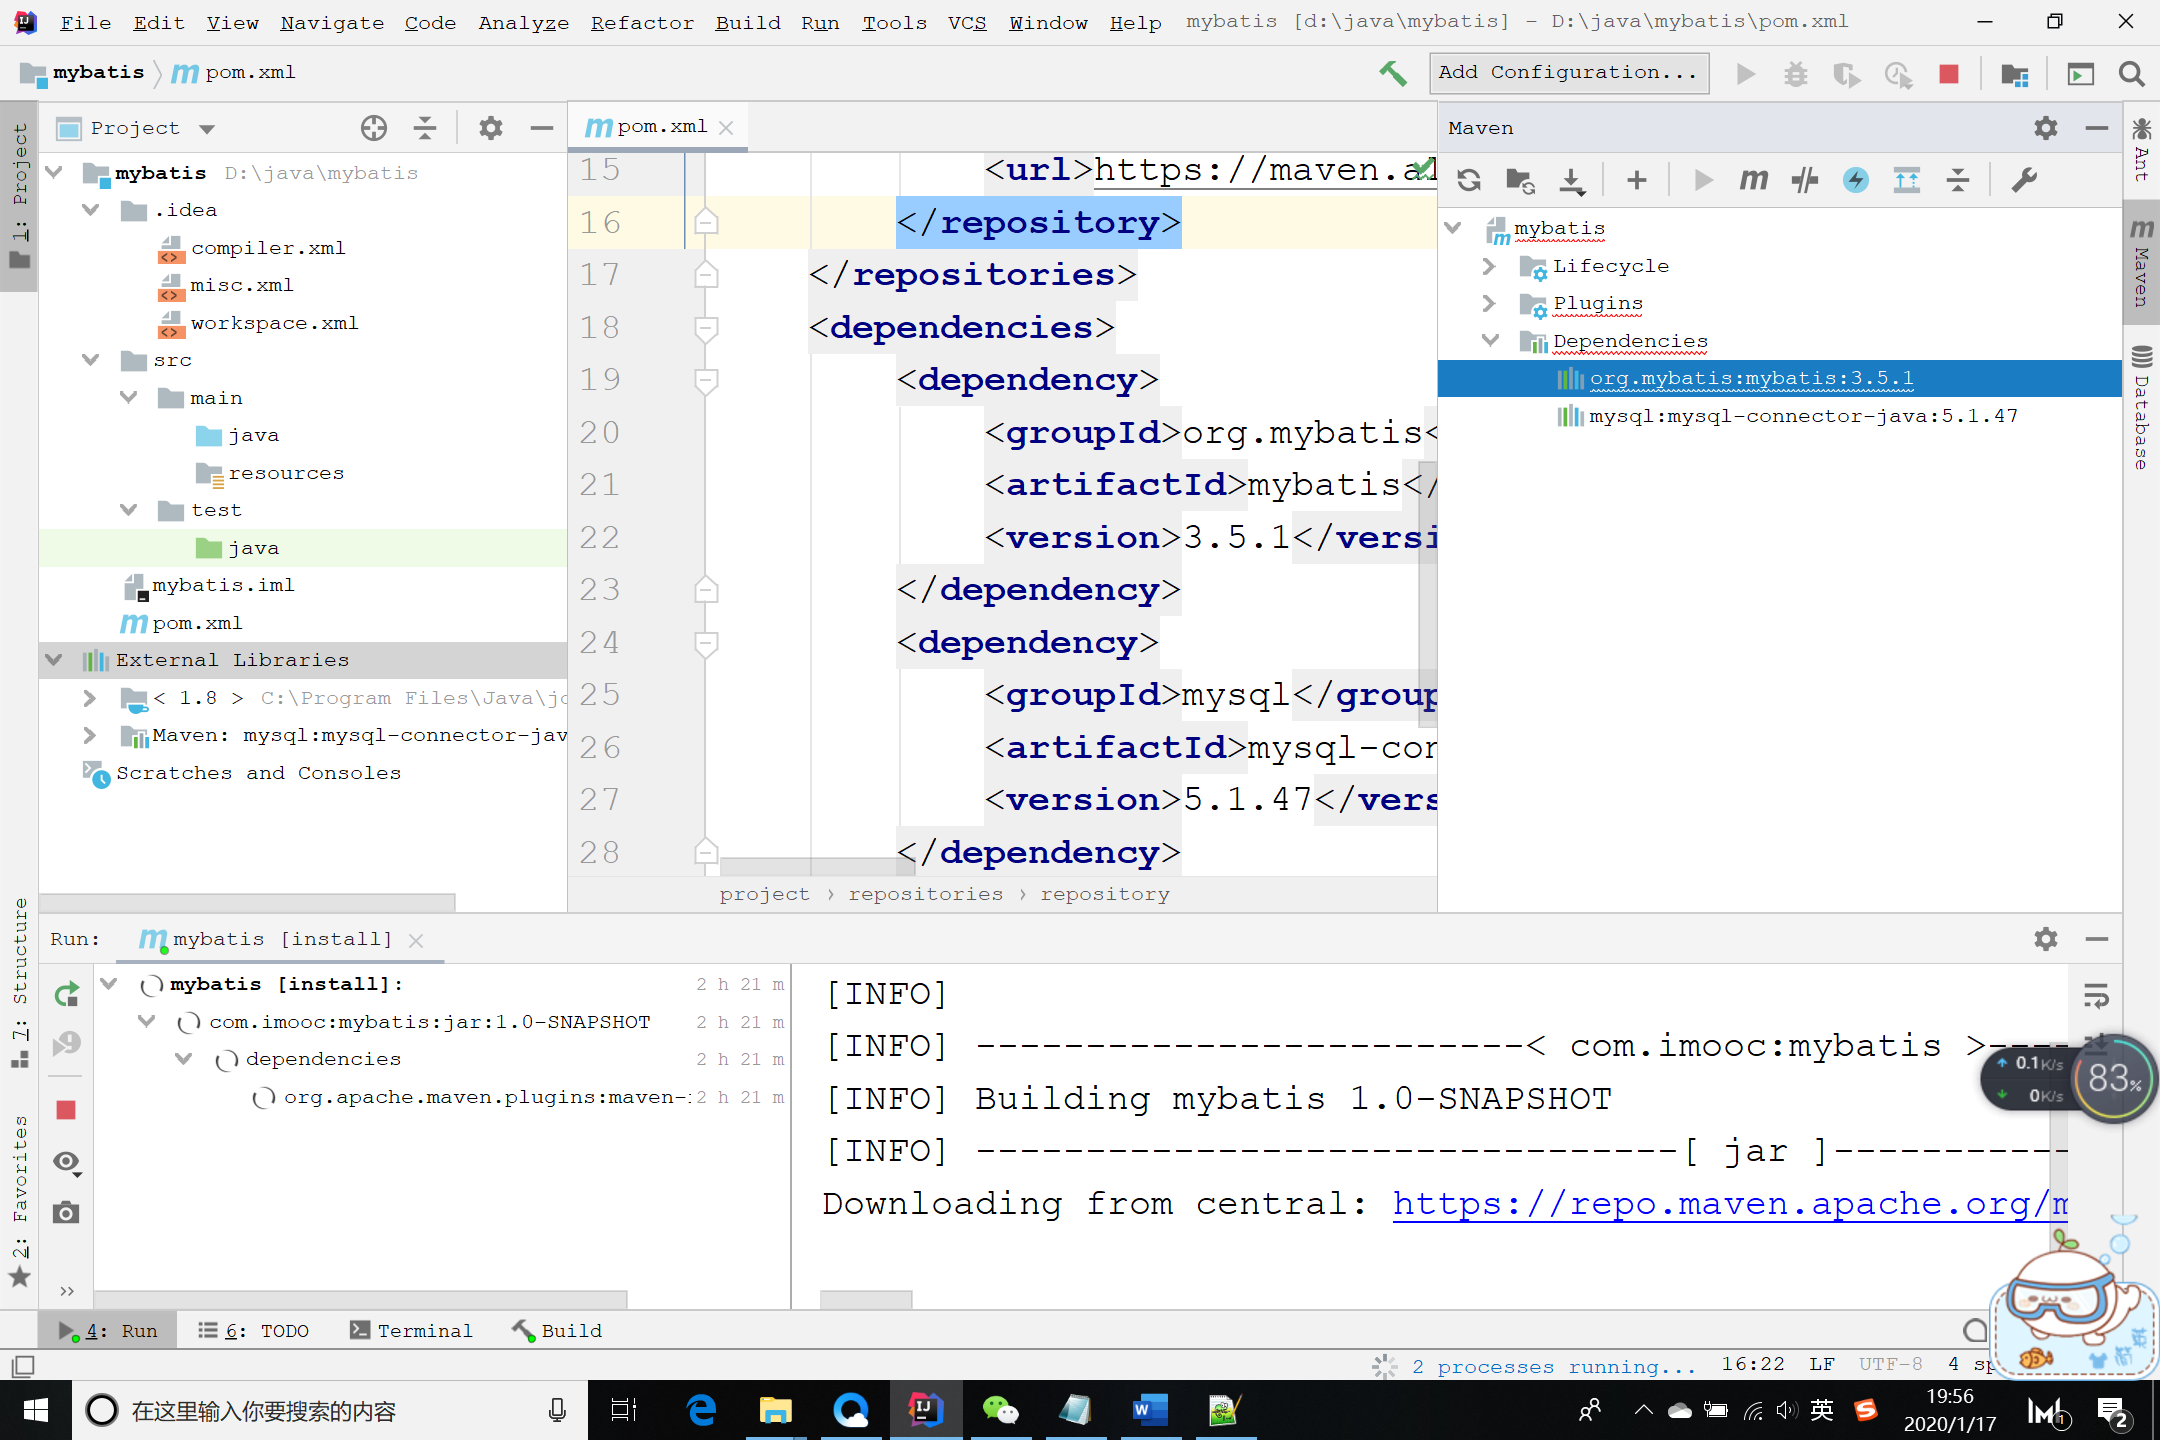Open Maven settings wrench
Image resolution: width=2160 pixels, height=1440 pixels.
pos(2024,180)
